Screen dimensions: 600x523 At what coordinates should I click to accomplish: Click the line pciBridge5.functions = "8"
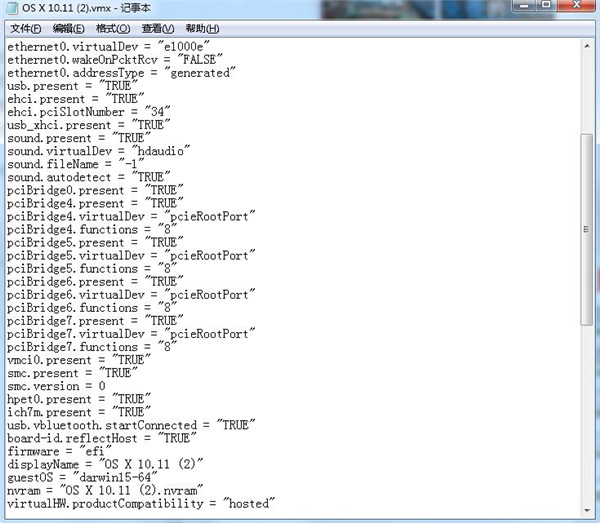(92, 268)
